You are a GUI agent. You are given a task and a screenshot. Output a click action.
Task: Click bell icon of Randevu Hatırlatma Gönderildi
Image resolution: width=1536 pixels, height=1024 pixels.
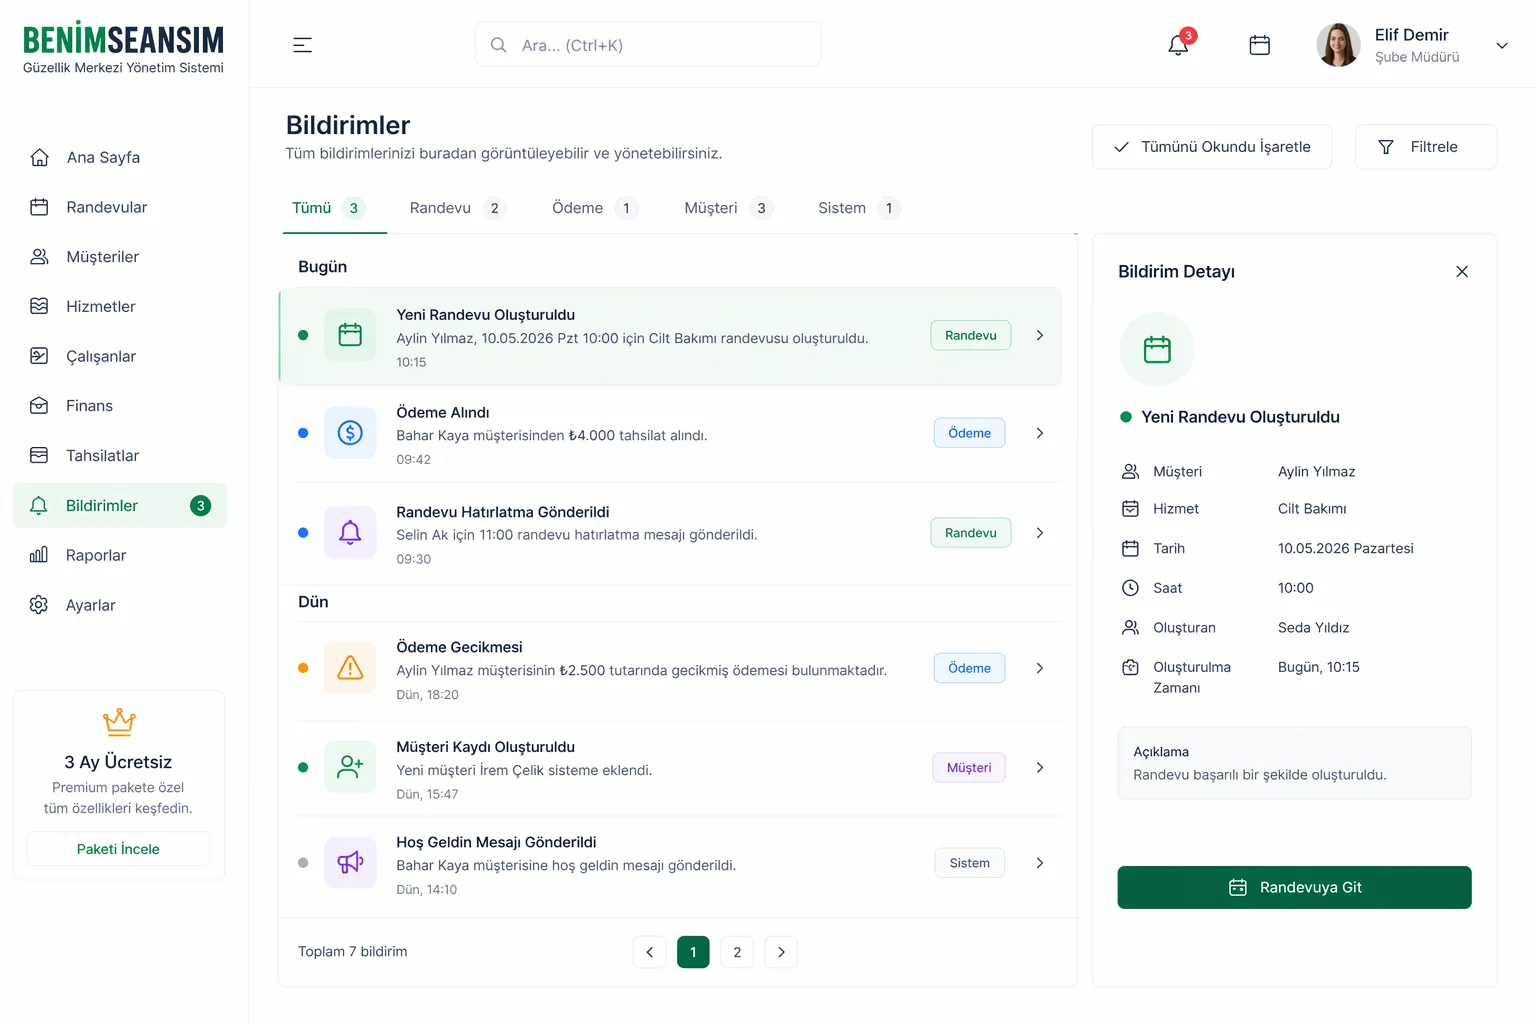pyautogui.click(x=350, y=533)
